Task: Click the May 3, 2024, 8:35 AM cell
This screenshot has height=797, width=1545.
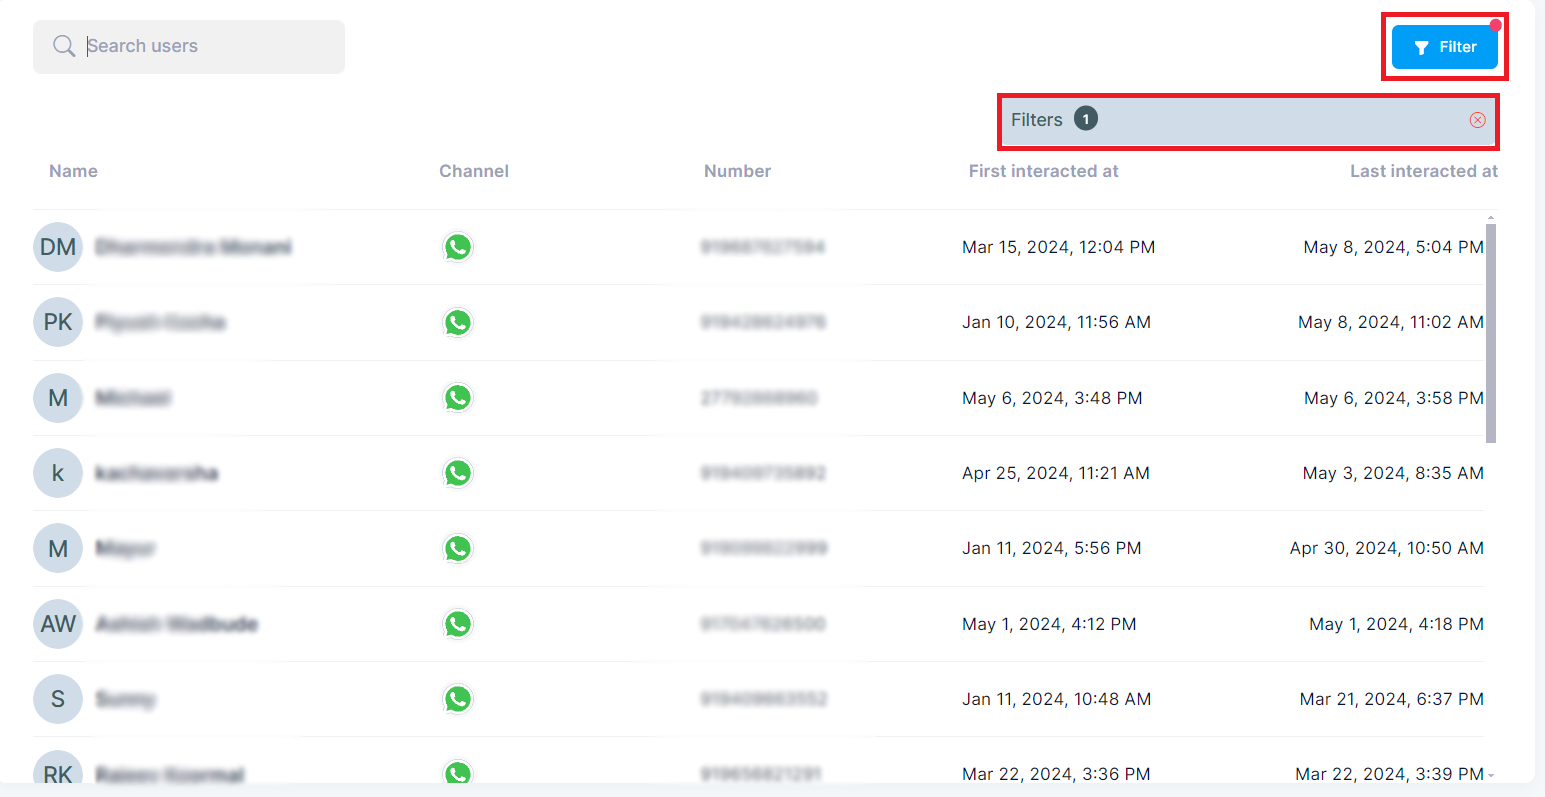Action: coord(1393,473)
